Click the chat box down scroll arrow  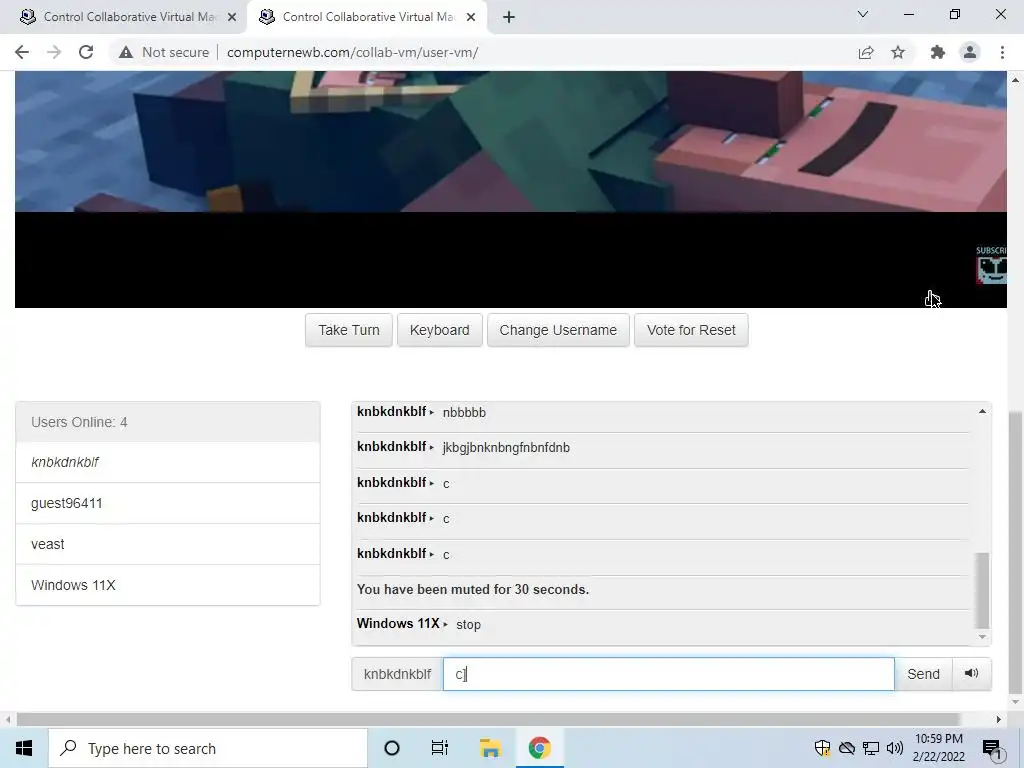click(982, 637)
